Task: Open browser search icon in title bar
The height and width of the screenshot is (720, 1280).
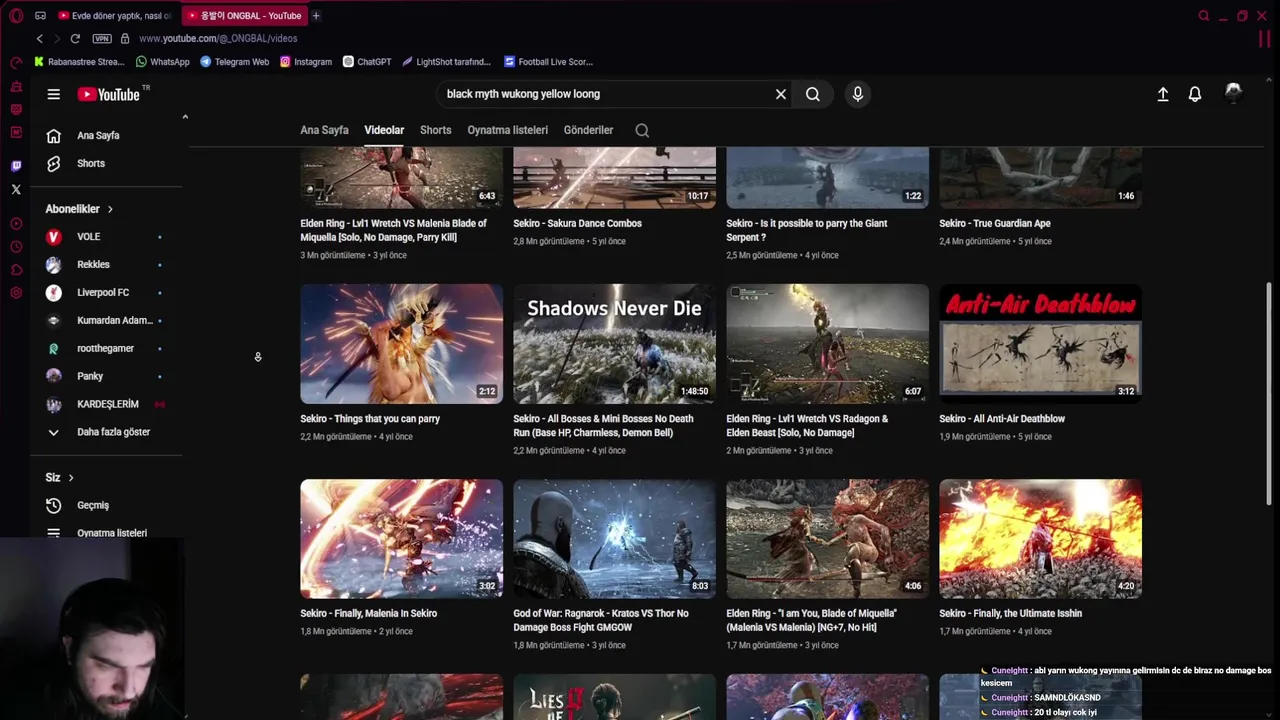Action: [x=1204, y=16]
